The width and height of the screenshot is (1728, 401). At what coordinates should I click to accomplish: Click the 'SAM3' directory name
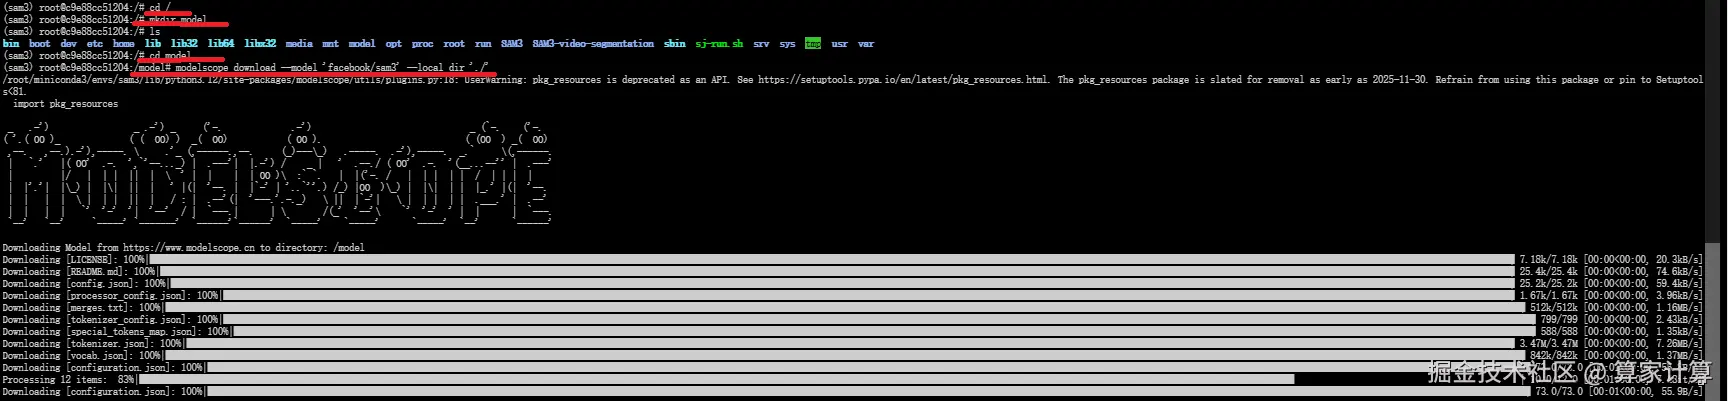(x=512, y=44)
